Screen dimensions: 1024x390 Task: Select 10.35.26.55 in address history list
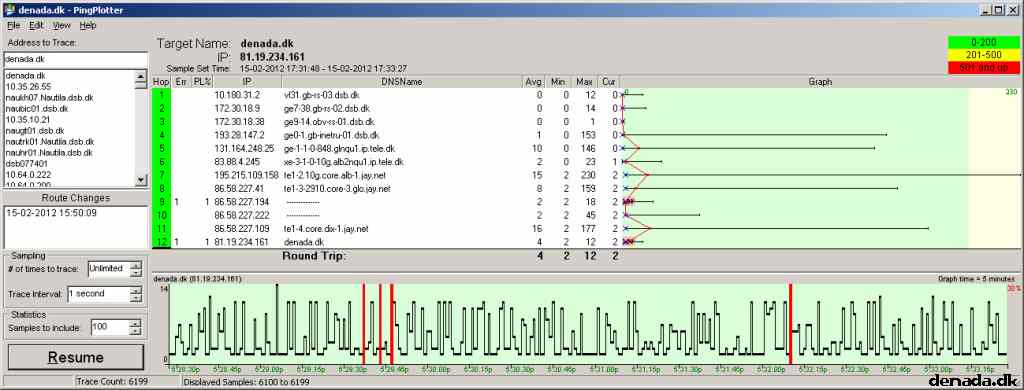(28, 86)
